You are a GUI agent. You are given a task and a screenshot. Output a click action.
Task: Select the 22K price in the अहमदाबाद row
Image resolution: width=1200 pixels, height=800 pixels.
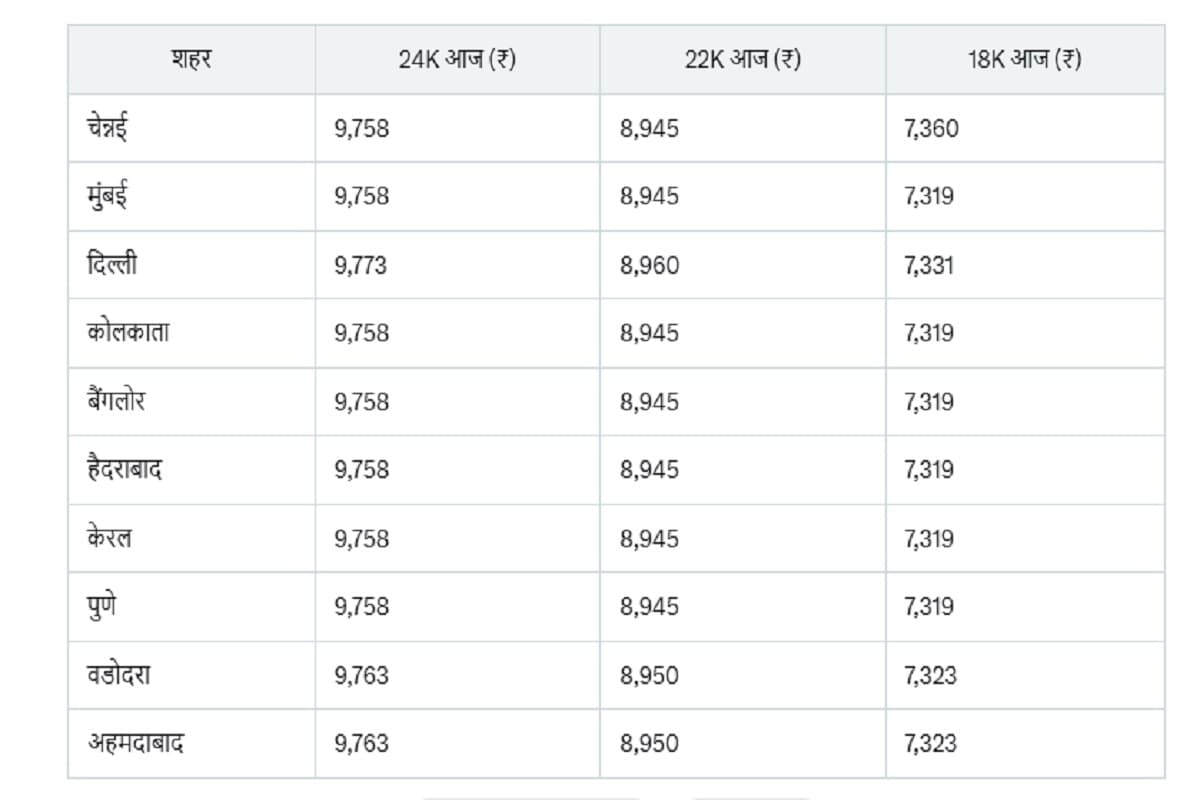point(649,744)
